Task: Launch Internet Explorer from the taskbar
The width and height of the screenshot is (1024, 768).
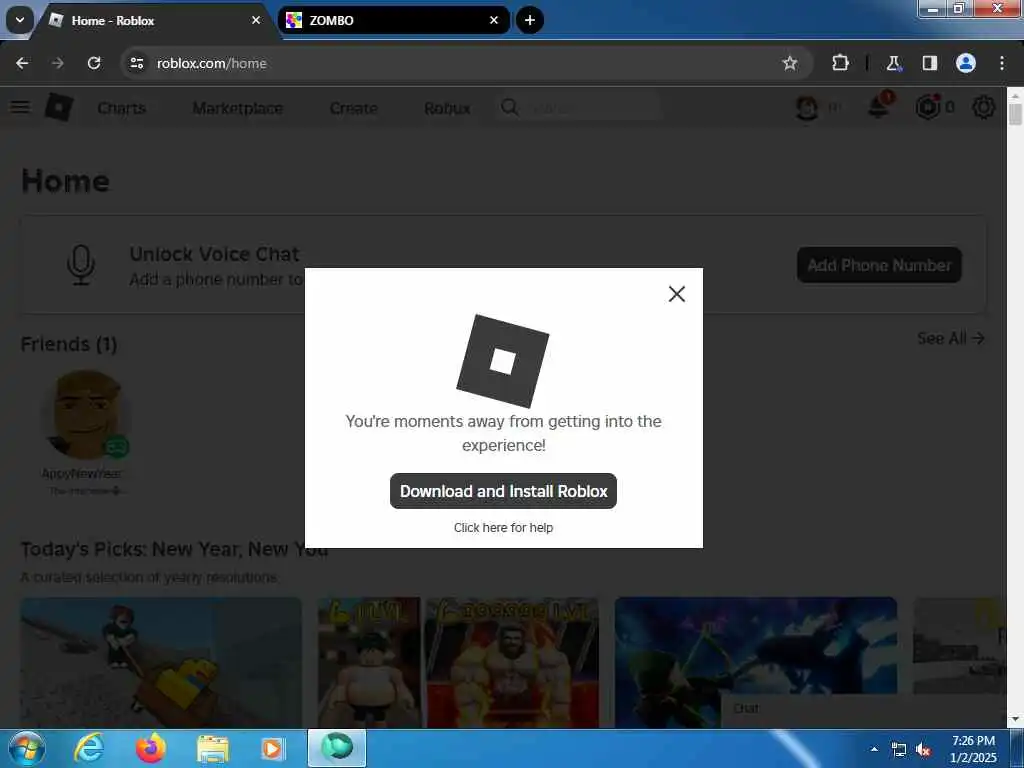Action: (89, 748)
